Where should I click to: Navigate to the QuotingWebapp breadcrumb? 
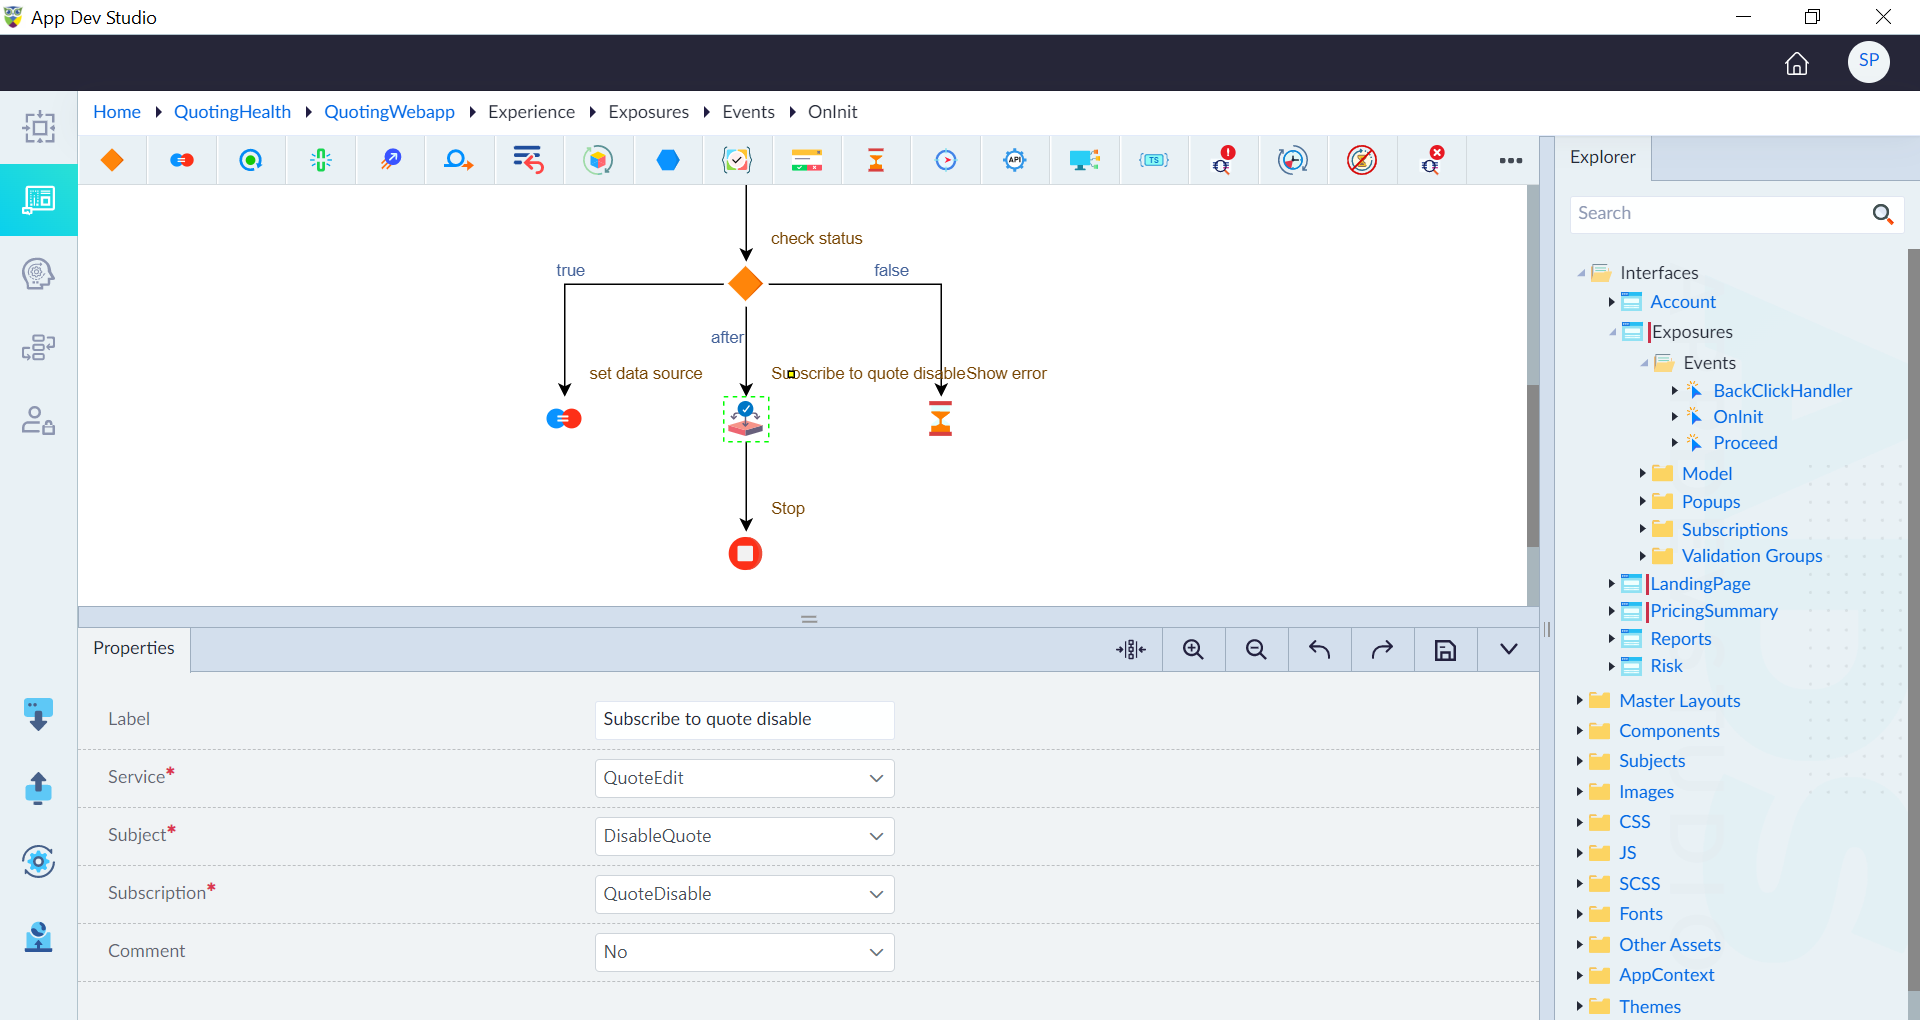pos(389,112)
